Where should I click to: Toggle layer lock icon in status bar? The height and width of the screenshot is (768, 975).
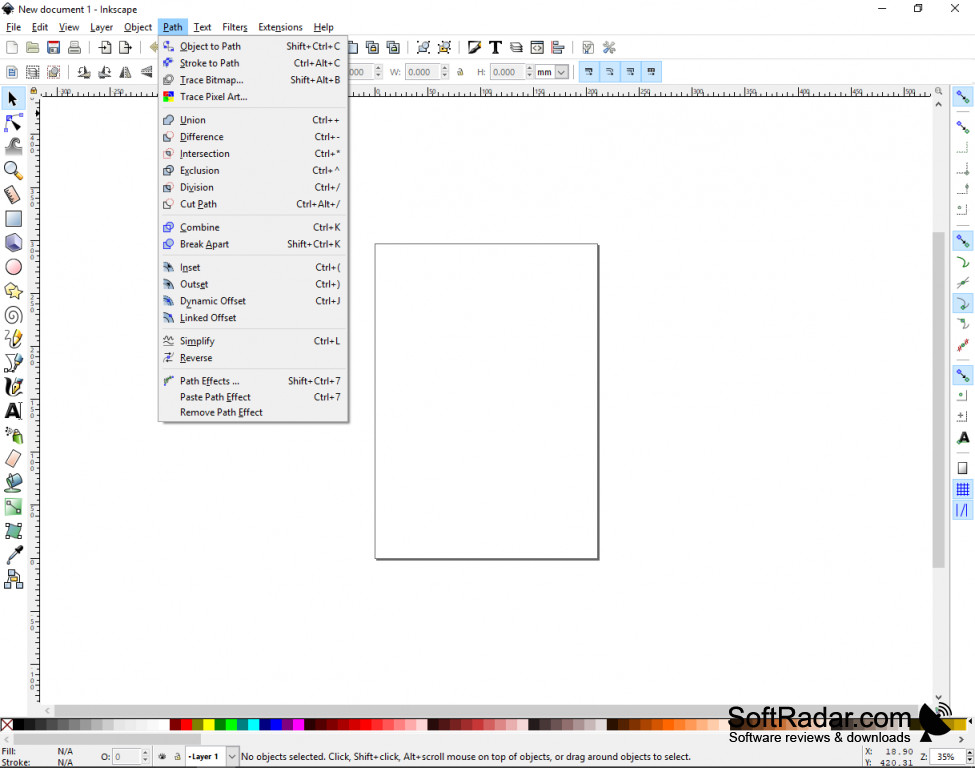tap(177, 757)
